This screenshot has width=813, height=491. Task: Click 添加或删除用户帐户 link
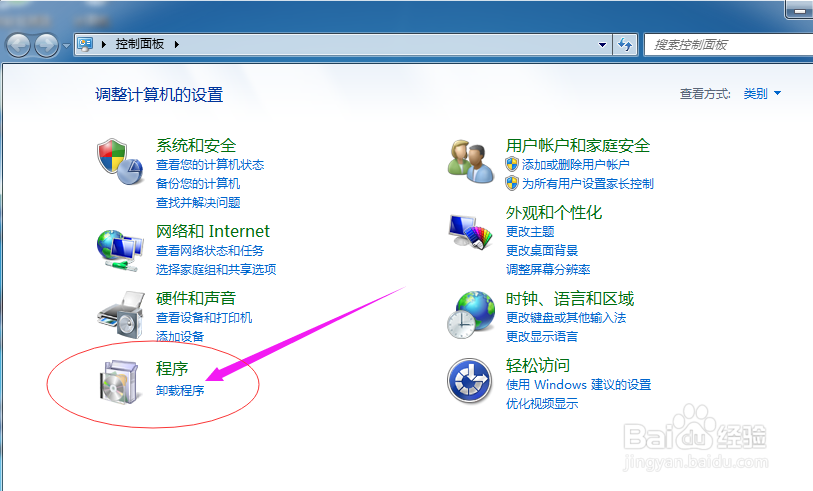tap(576, 165)
